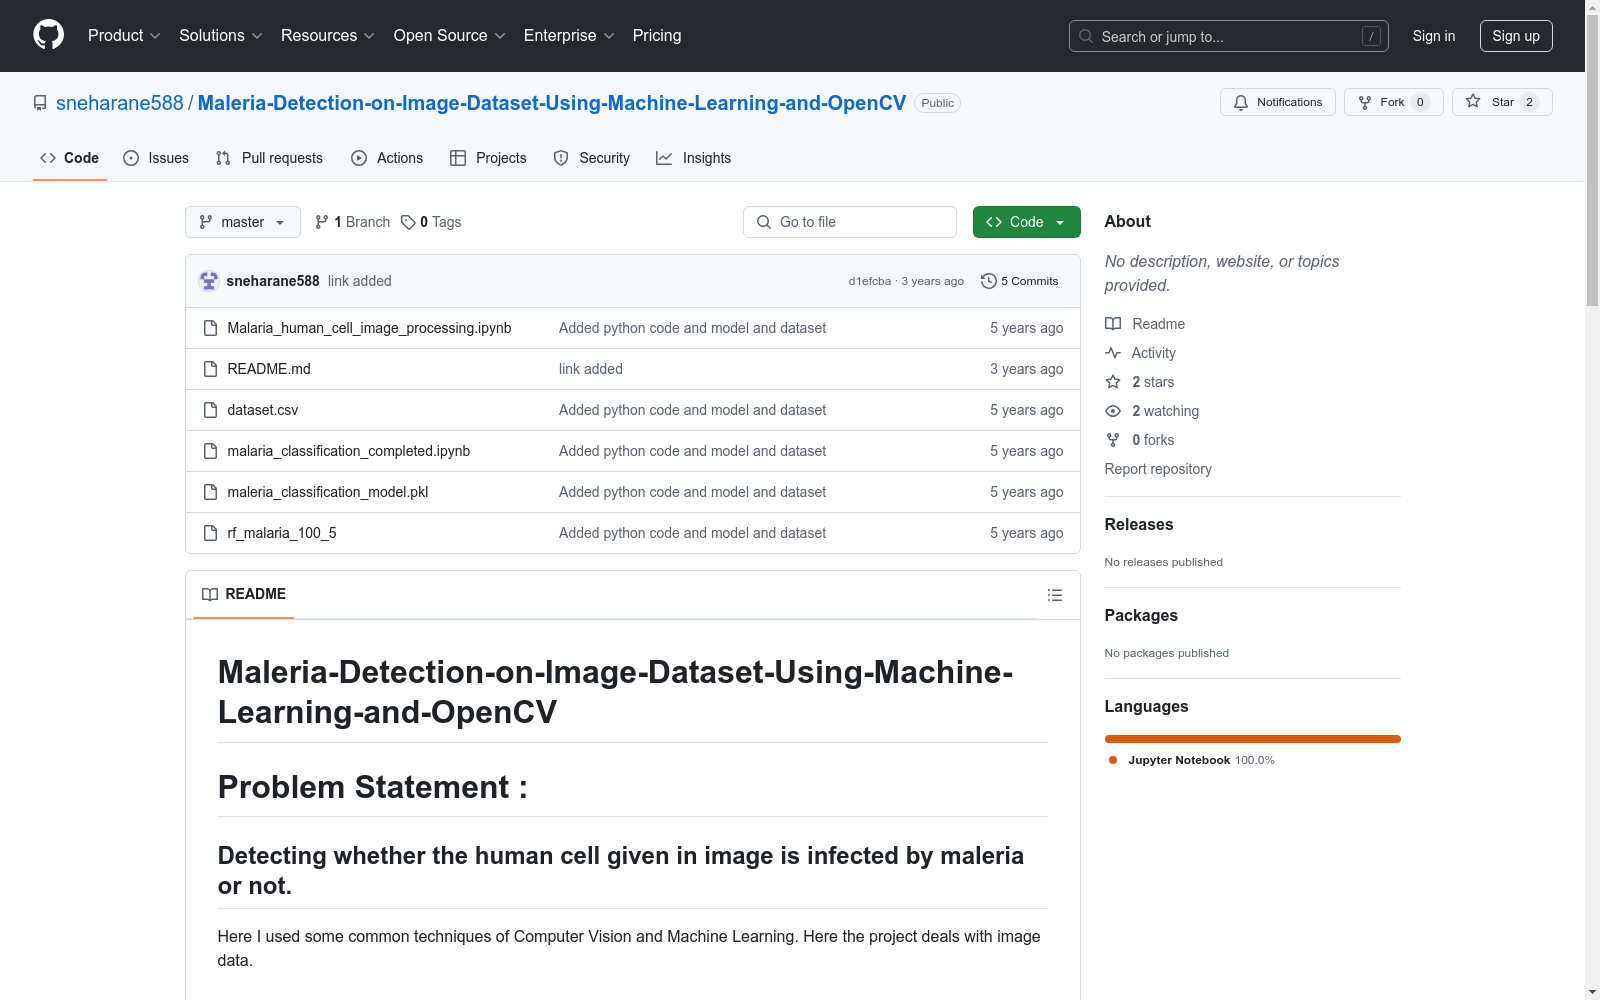The height and width of the screenshot is (1000, 1600).
Task: Click sneharane588's avatar icon in commit row
Action: tap(209, 281)
